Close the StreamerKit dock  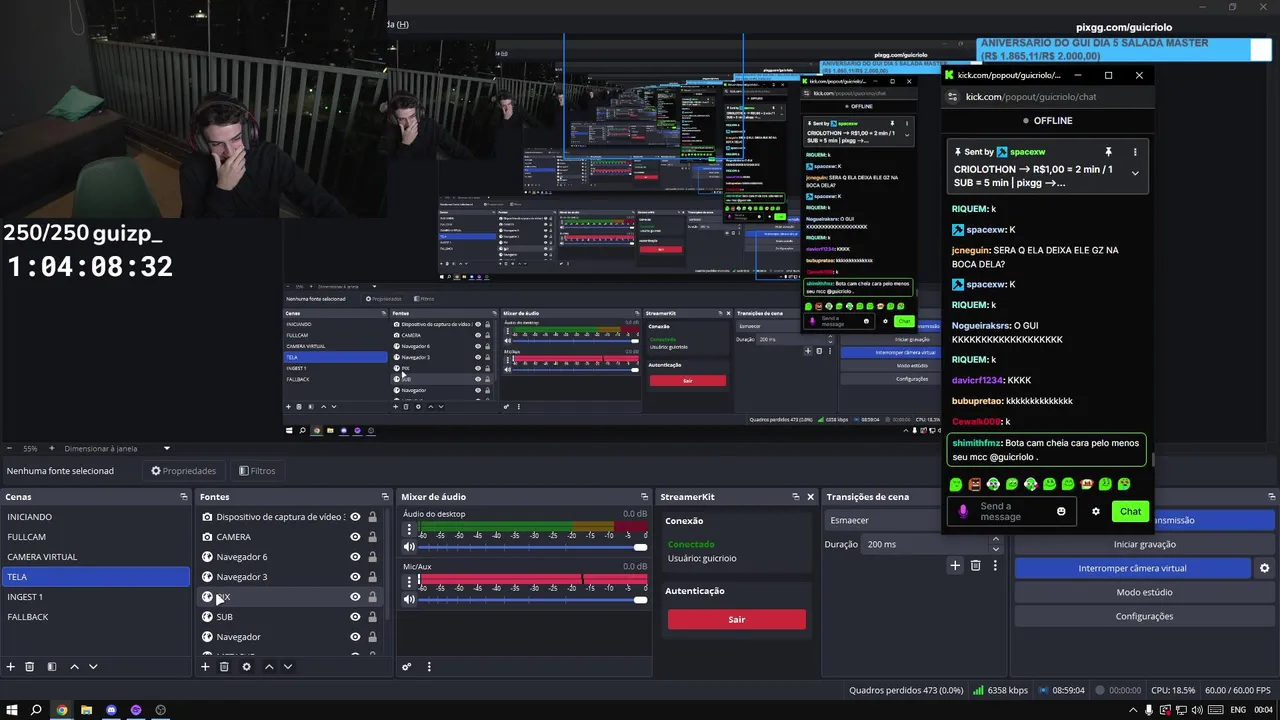click(811, 497)
